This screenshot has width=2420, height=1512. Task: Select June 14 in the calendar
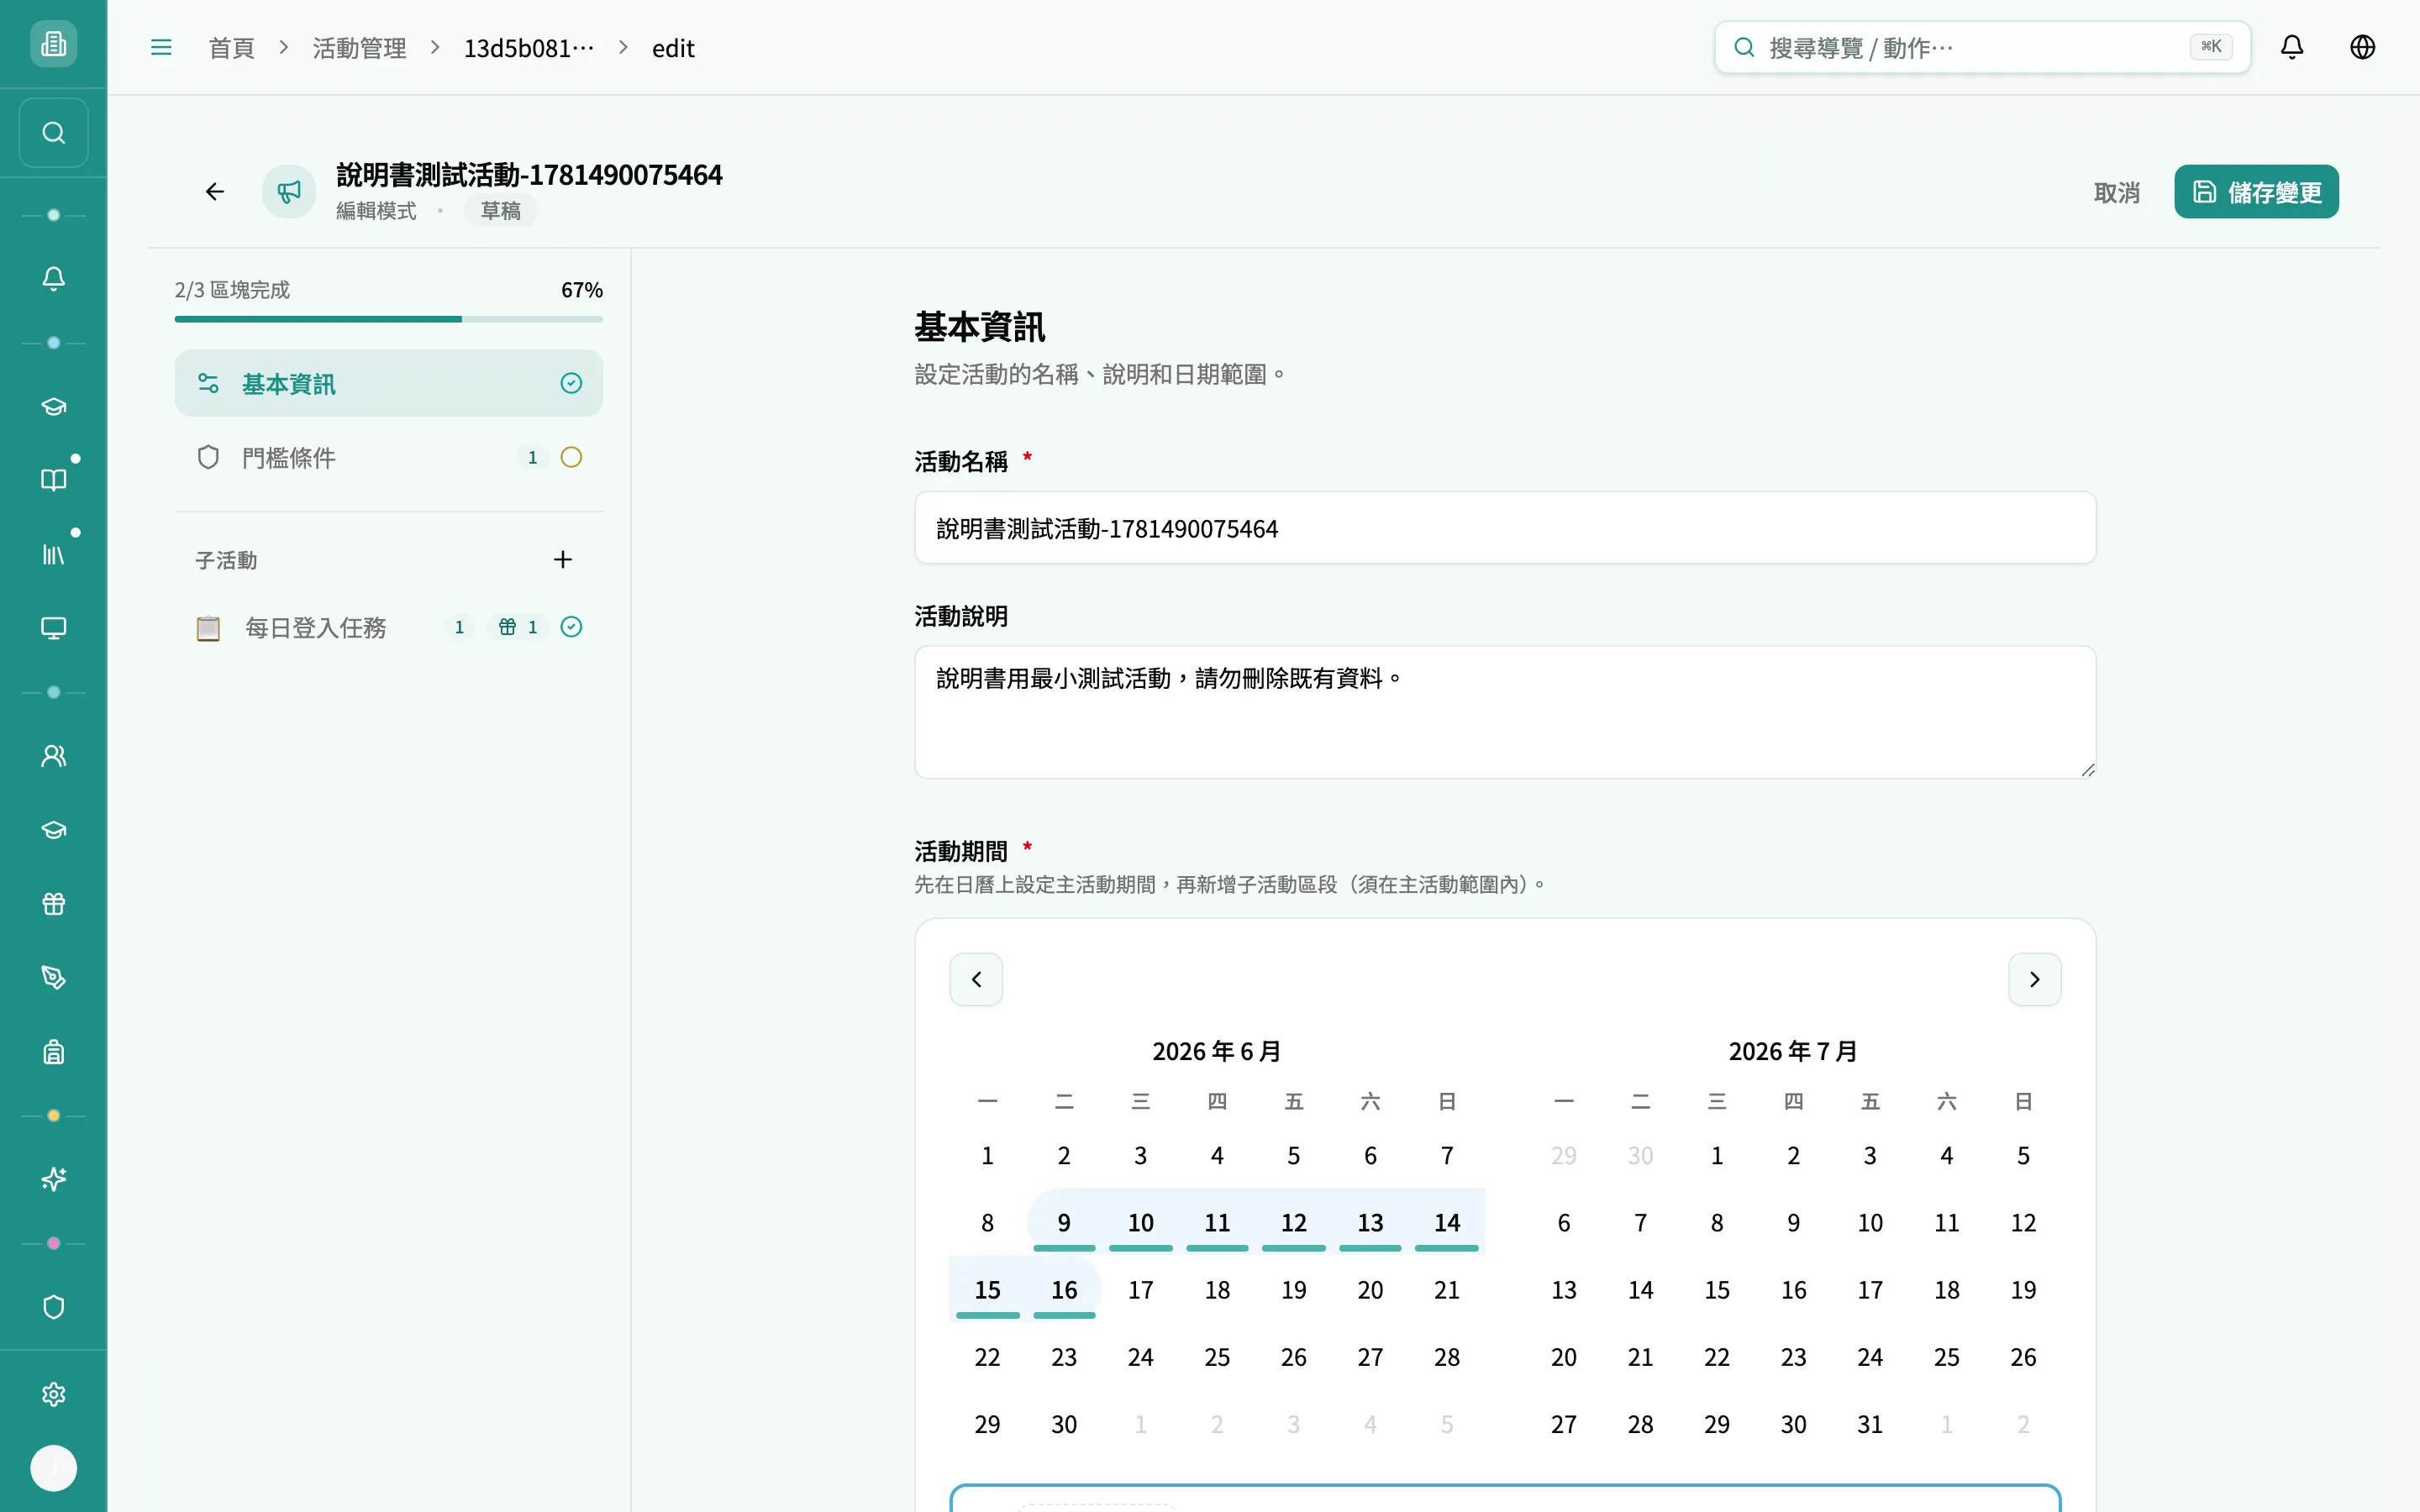(1446, 1222)
